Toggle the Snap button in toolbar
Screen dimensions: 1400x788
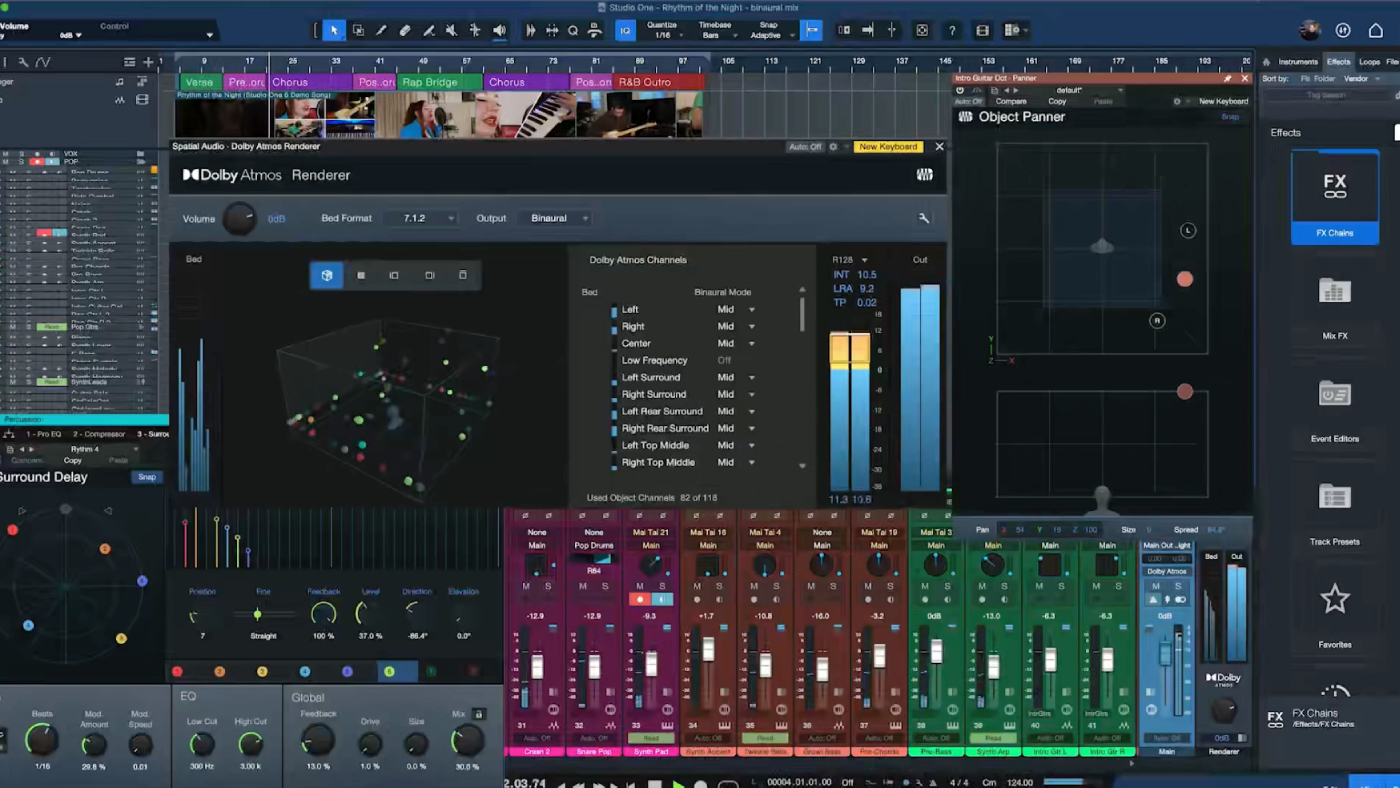[812, 31]
